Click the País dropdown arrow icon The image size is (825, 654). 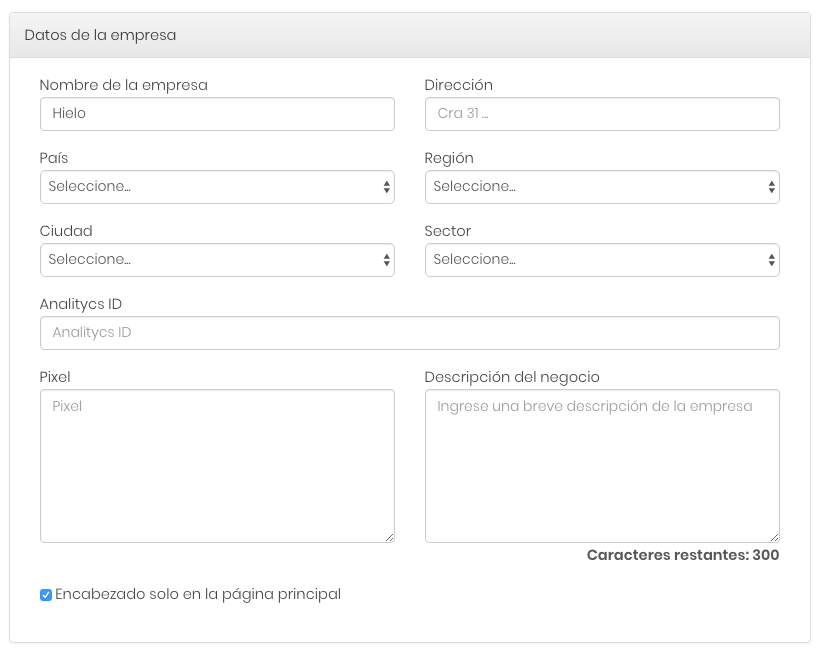(x=387, y=187)
